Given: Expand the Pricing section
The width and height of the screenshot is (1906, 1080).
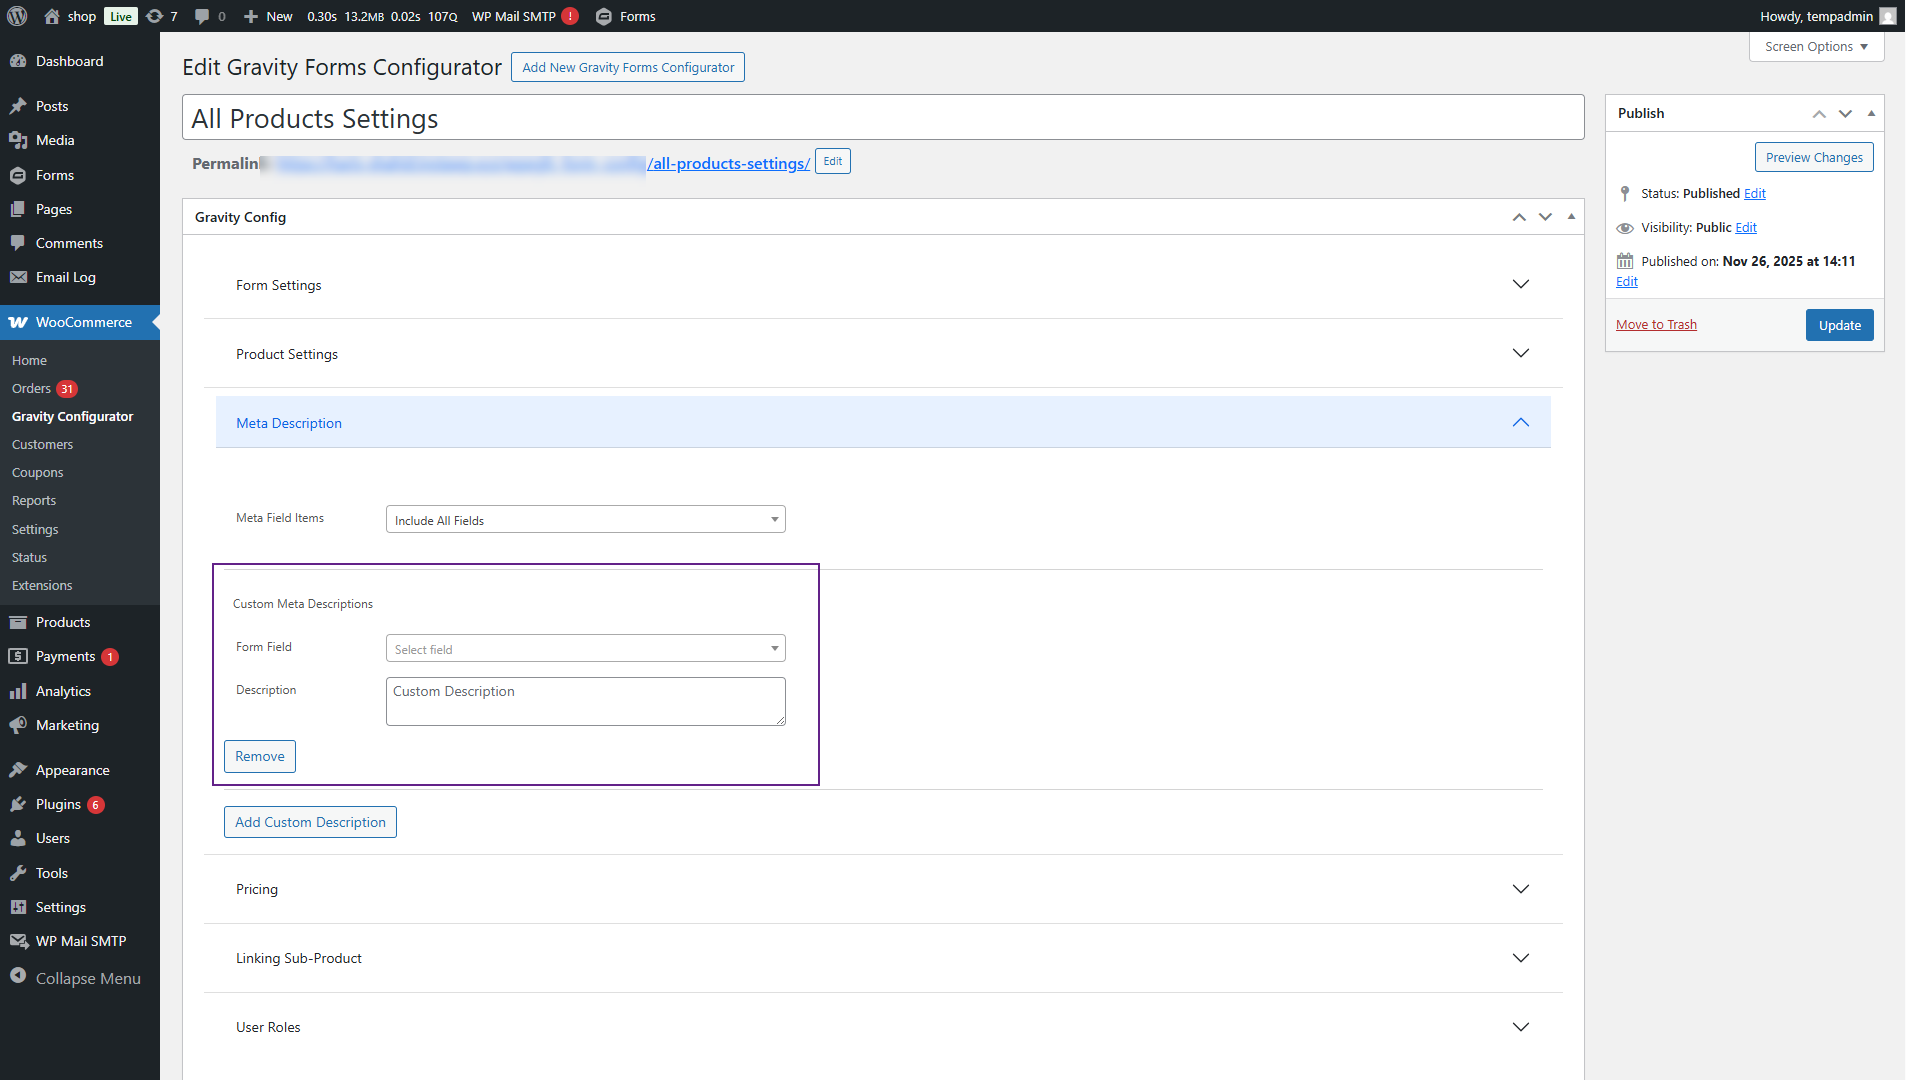Looking at the screenshot, I should (883, 889).
